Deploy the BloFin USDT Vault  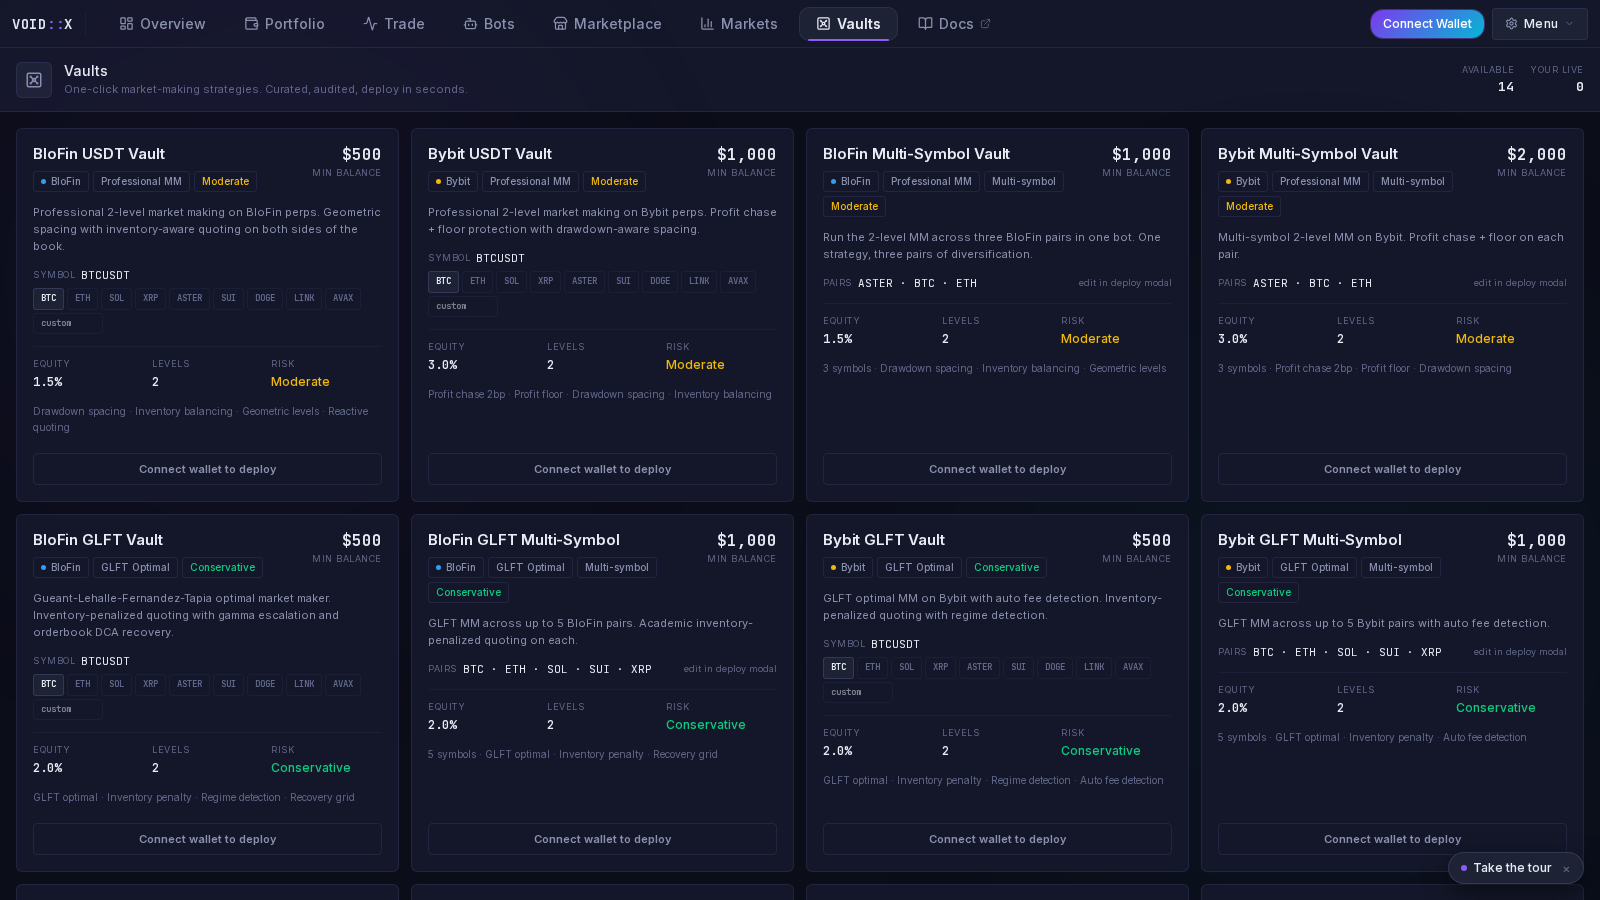pos(207,469)
